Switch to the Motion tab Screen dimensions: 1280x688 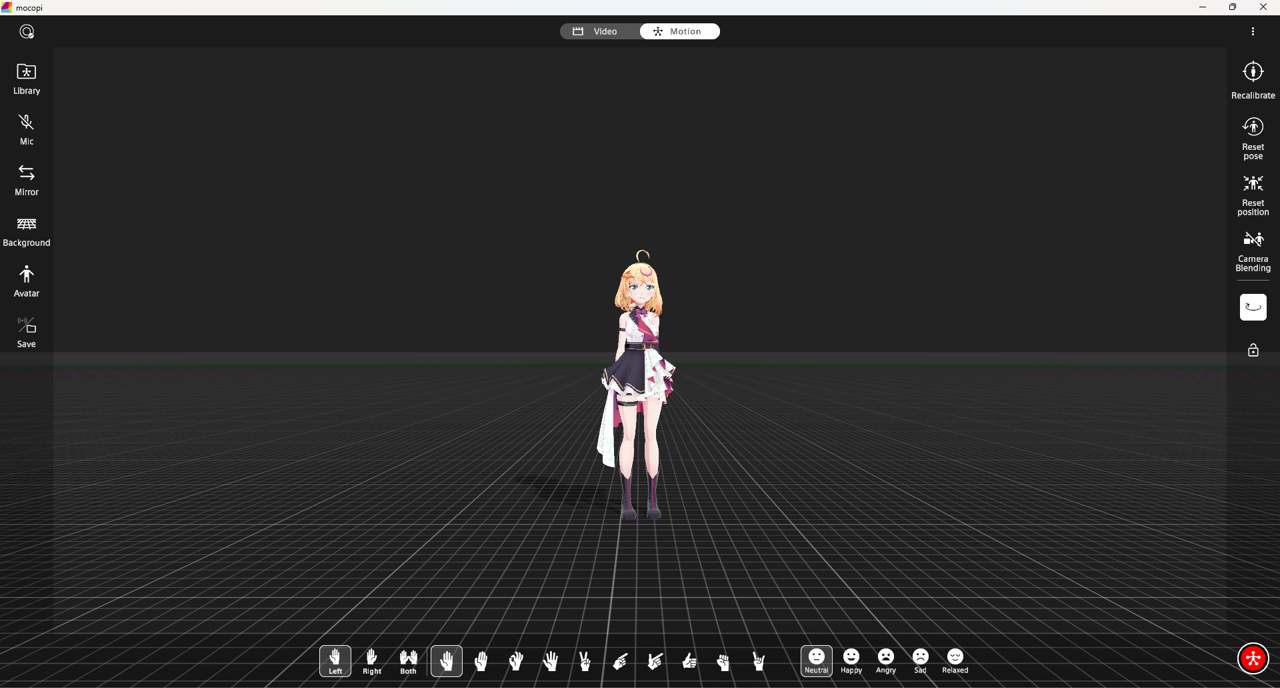678,31
